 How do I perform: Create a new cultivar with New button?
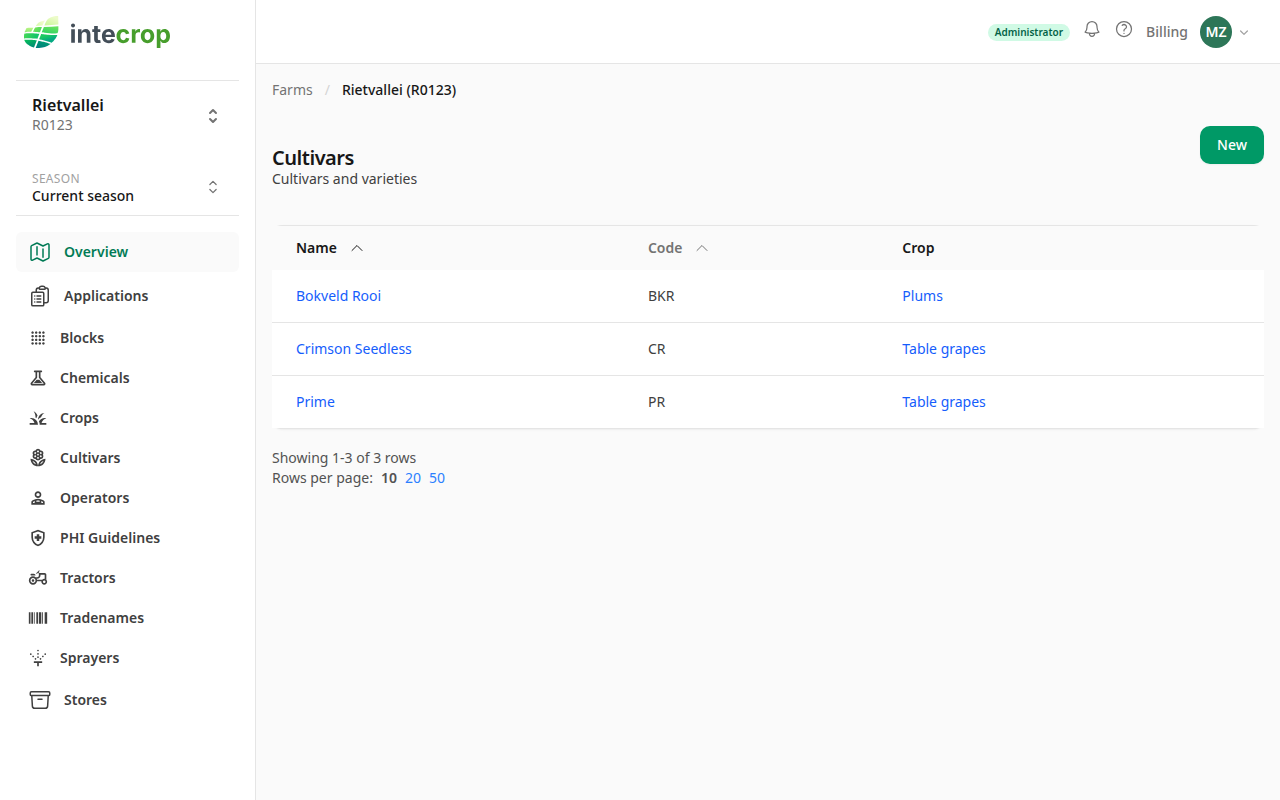coord(1232,145)
